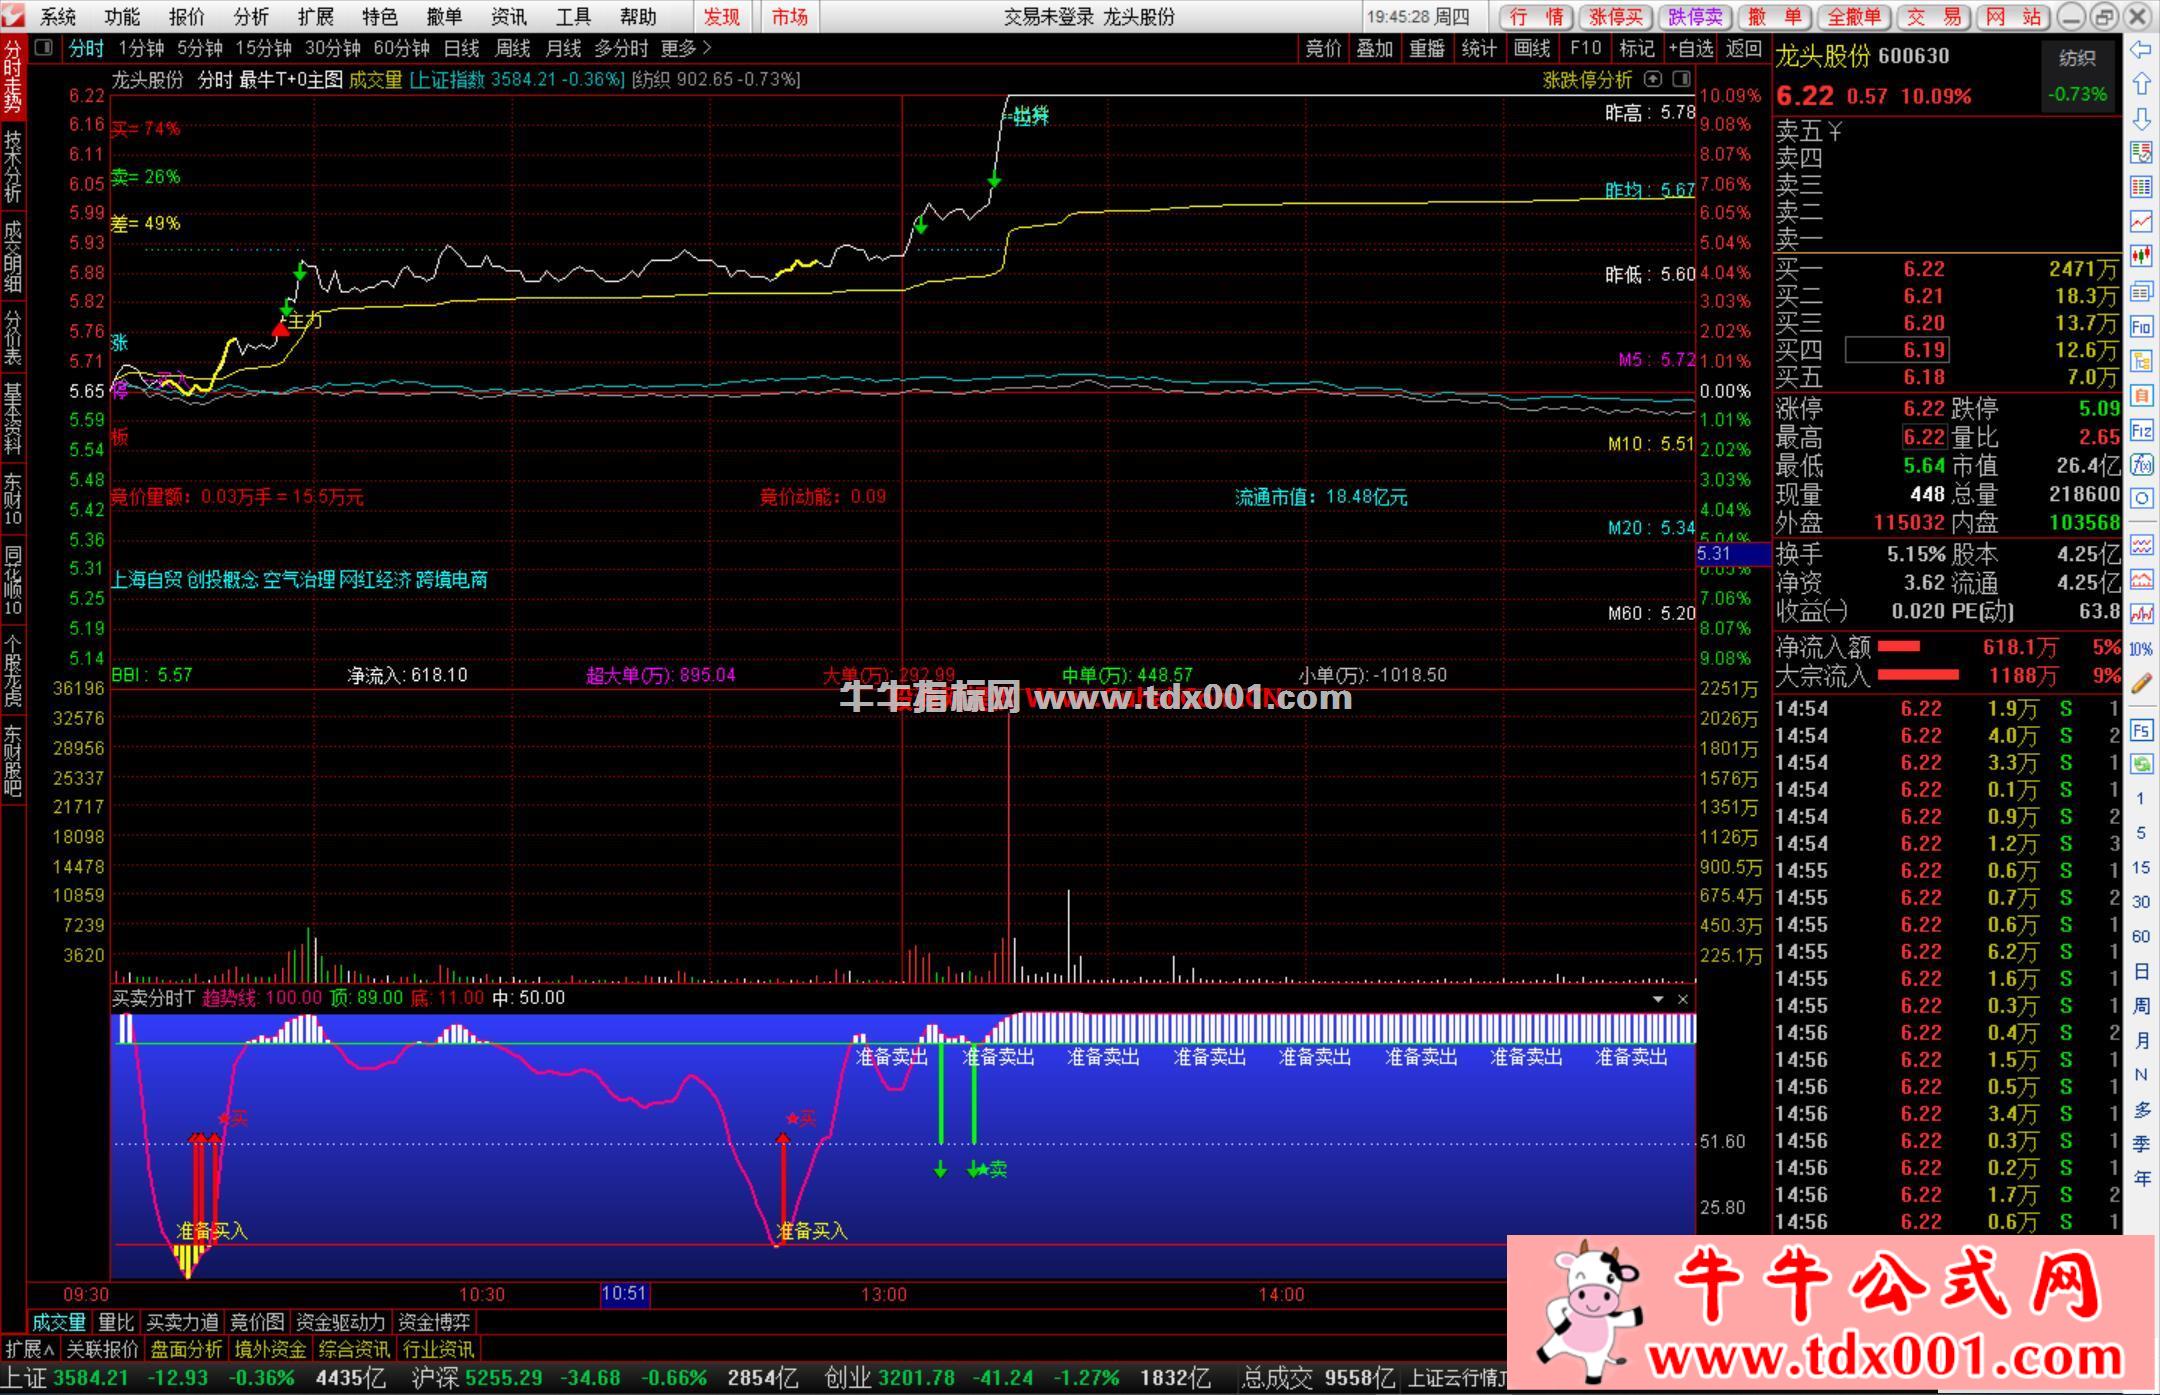Click the 网站 button
The height and width of the screenshot is (1395, 2160).
tap(2014, 17)
